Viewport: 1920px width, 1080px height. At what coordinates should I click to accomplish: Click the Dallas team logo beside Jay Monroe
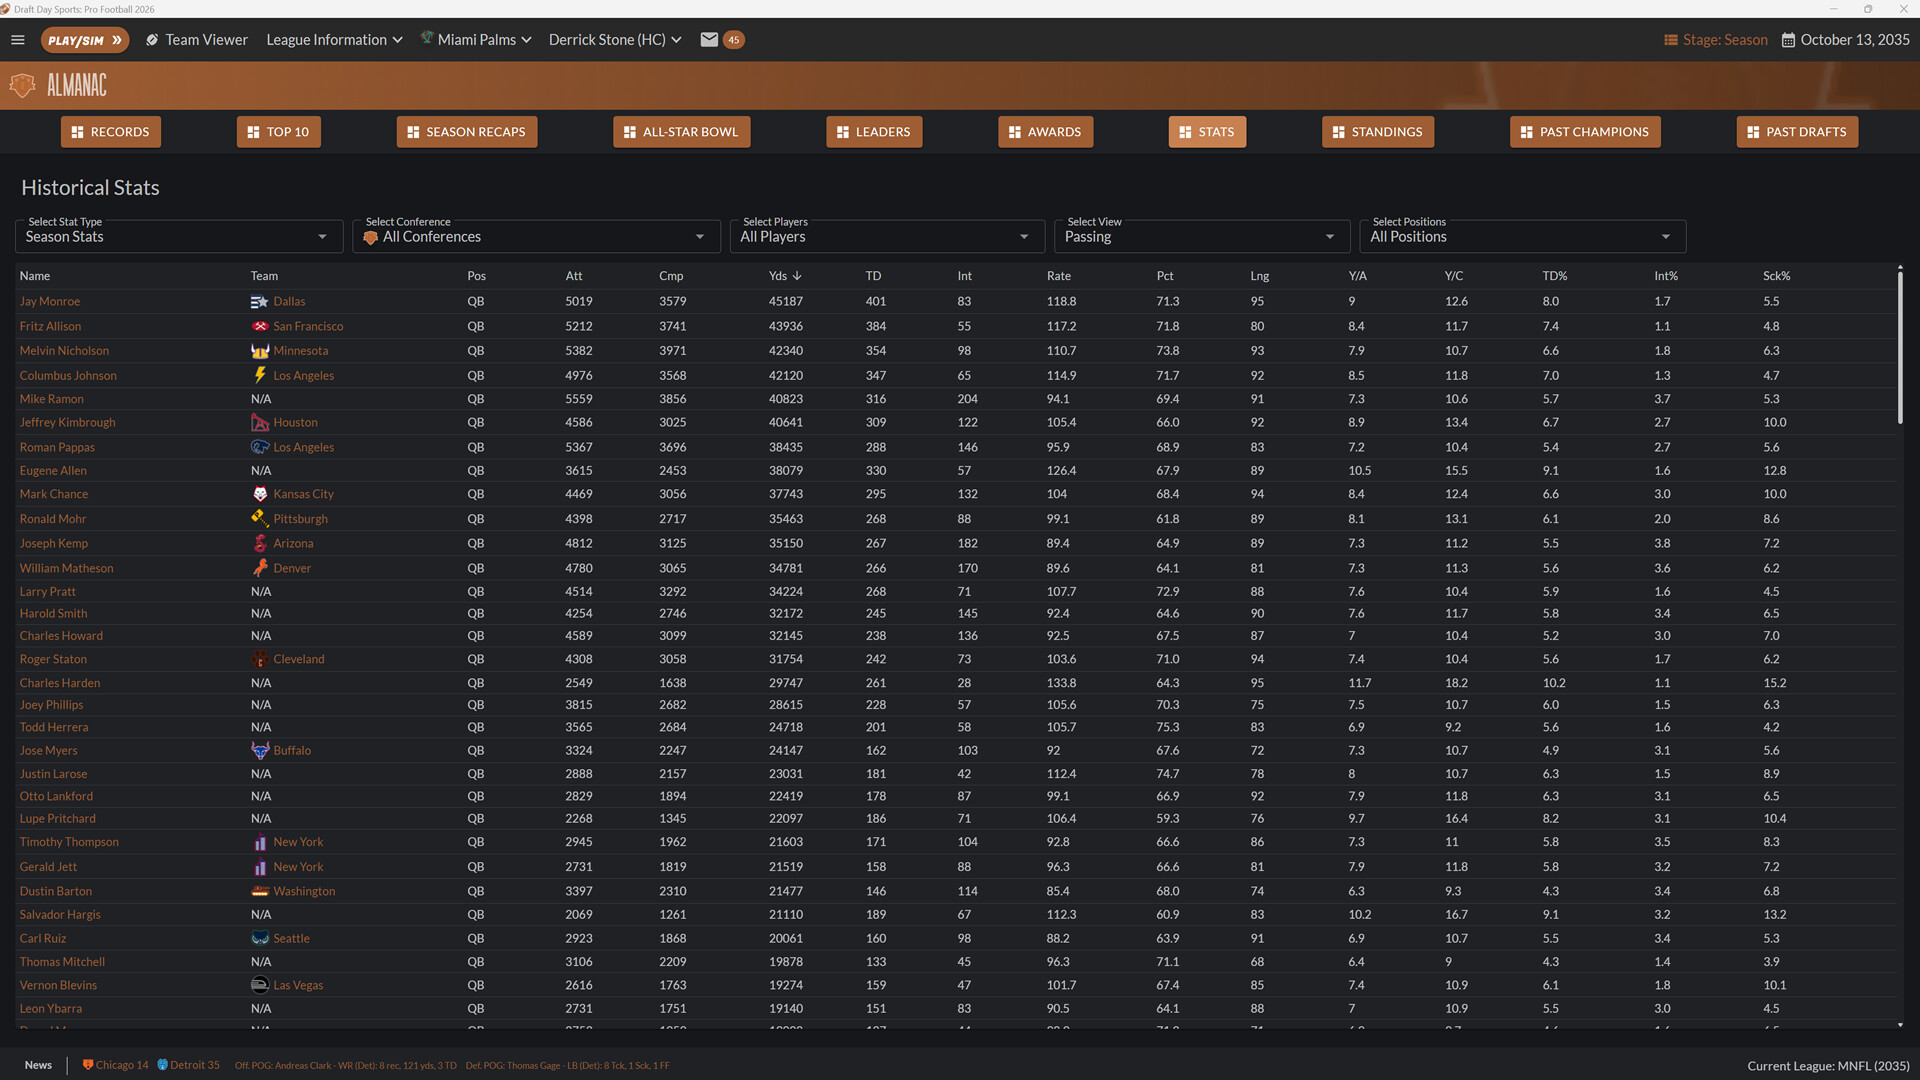(x=260, y=301)
